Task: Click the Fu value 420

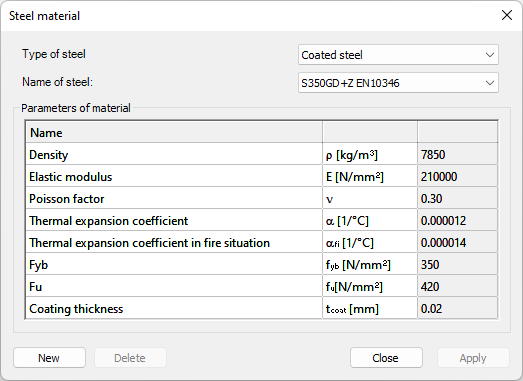Action: (x=457, y=287)
